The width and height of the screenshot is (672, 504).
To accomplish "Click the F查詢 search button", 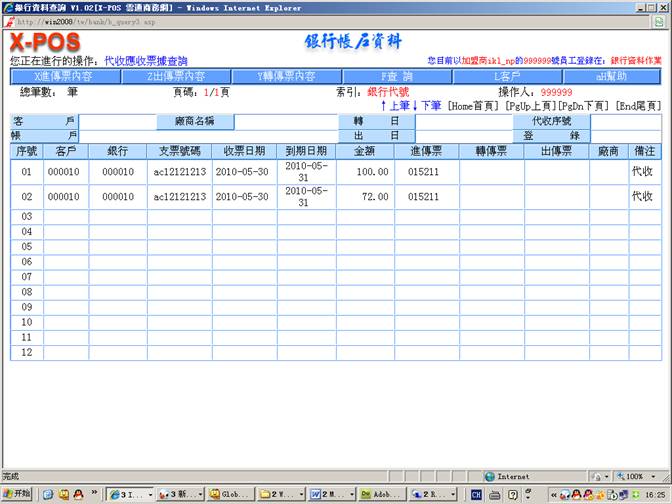I will tap(396, 76).
